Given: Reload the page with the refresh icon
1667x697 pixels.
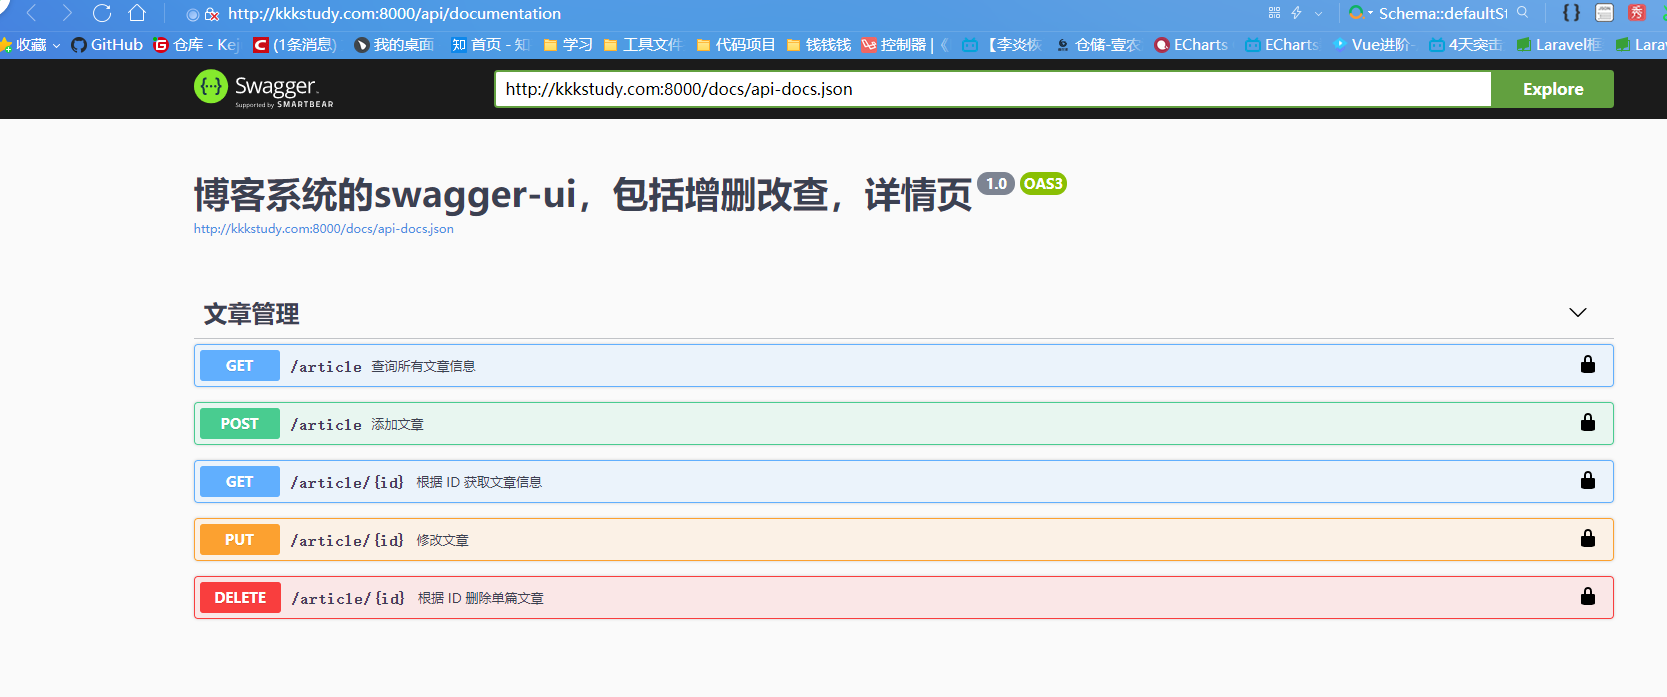Looking at the screenshot, I should 102,13.
